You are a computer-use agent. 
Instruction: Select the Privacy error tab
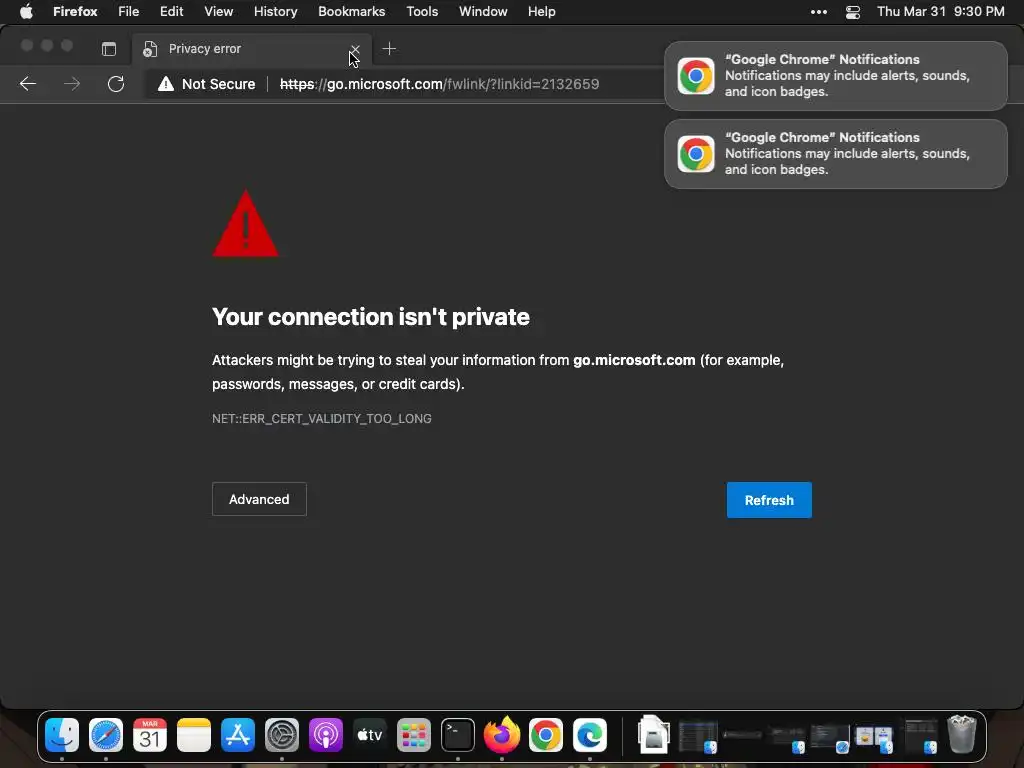[252, 49]
